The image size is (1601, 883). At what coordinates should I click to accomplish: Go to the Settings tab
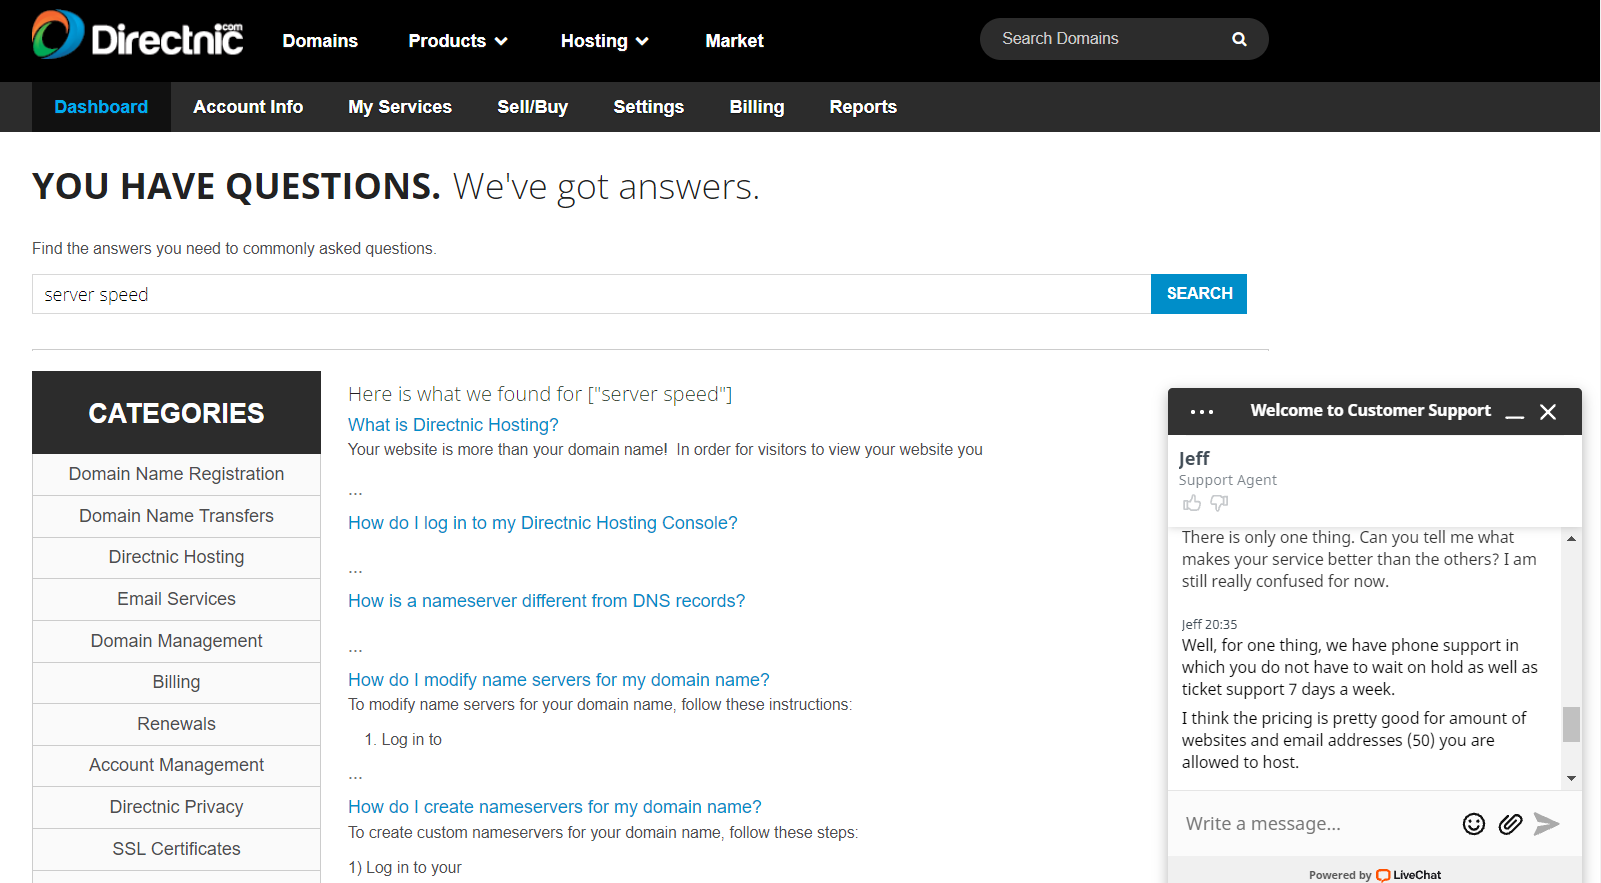[649, 107]
